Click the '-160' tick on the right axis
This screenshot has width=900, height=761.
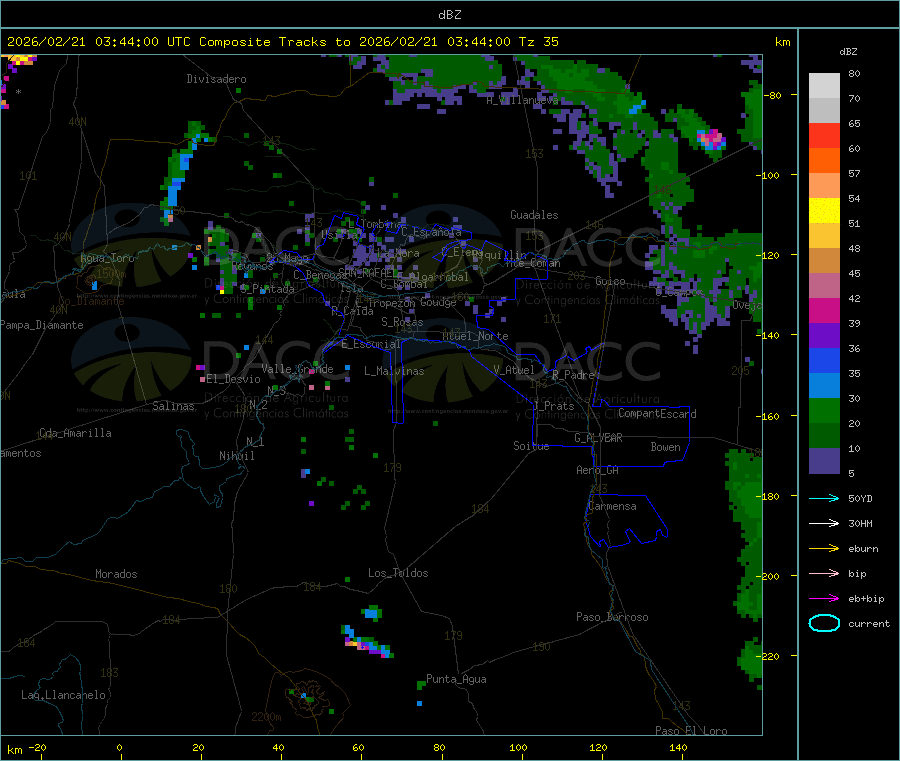click(x=768, y=416)
